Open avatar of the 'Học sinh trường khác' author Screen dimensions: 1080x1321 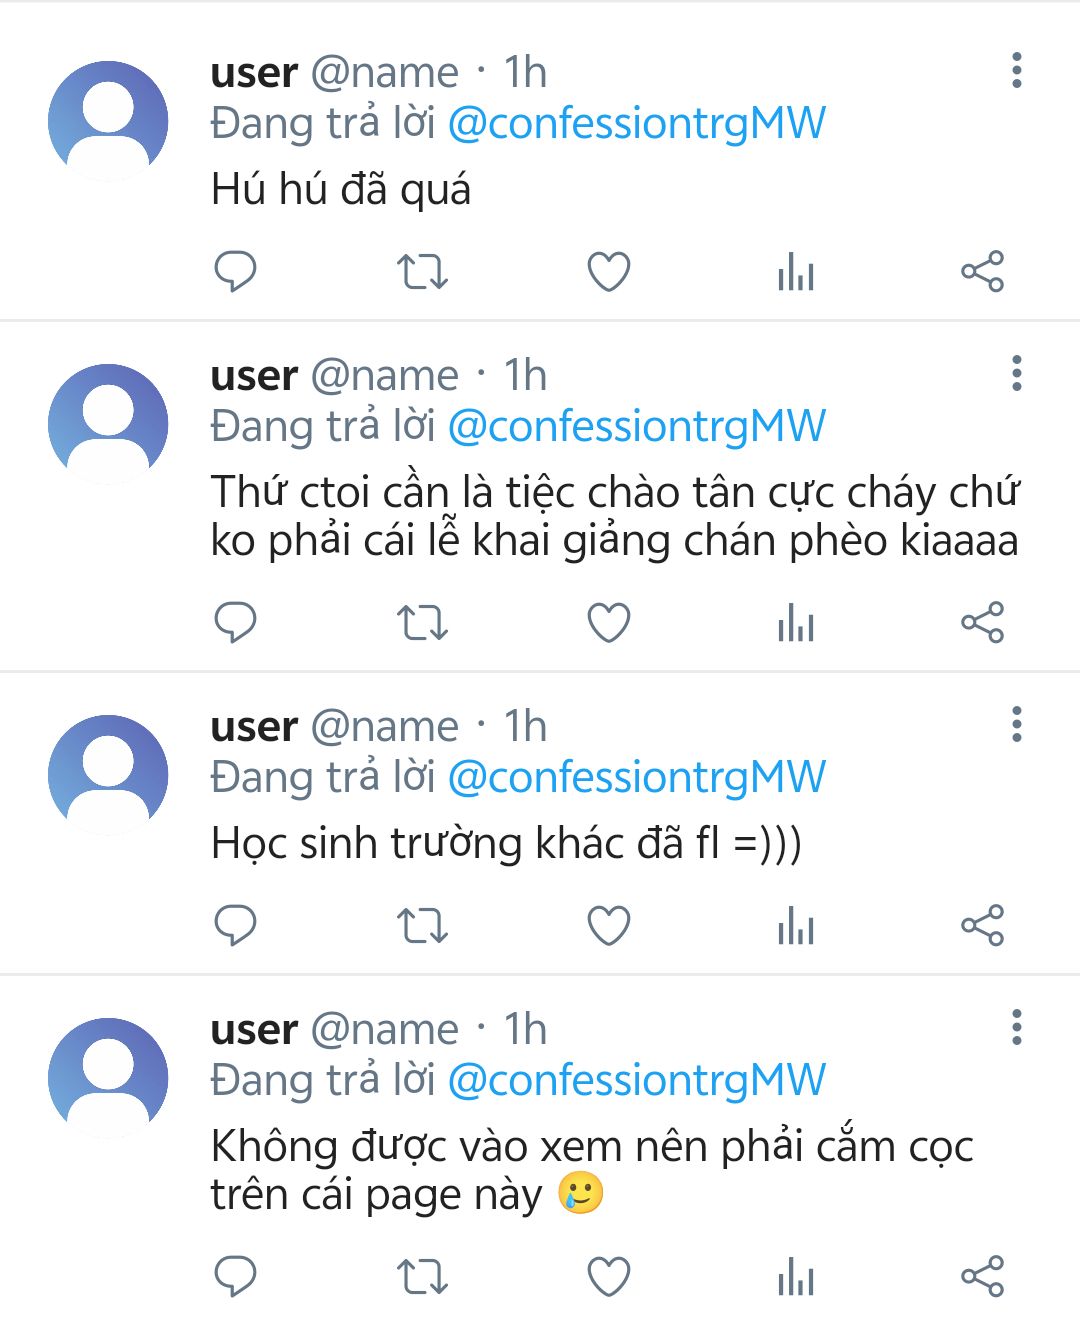[108, 774]
